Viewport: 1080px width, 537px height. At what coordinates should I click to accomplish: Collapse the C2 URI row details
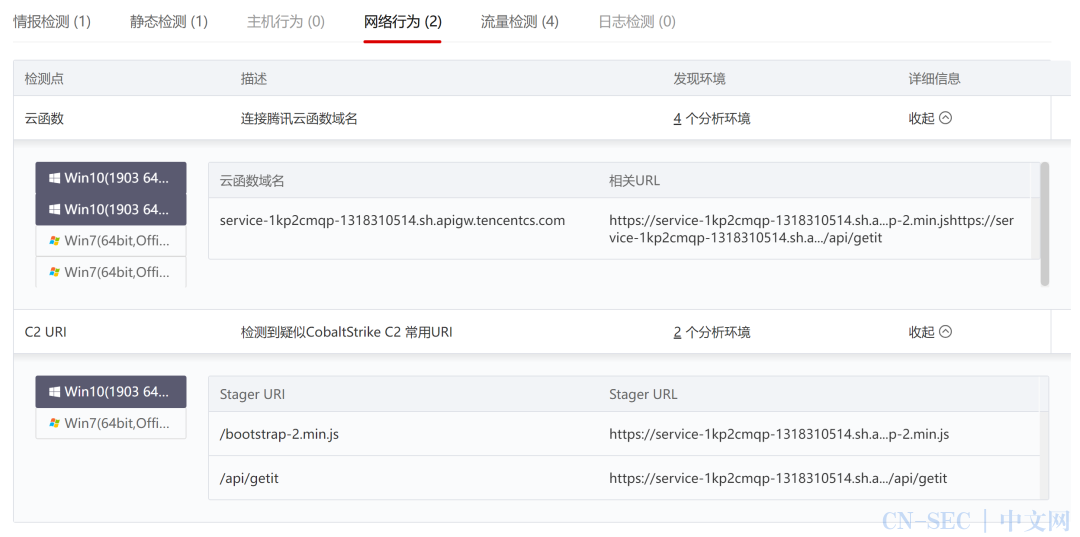click(930, 333)
